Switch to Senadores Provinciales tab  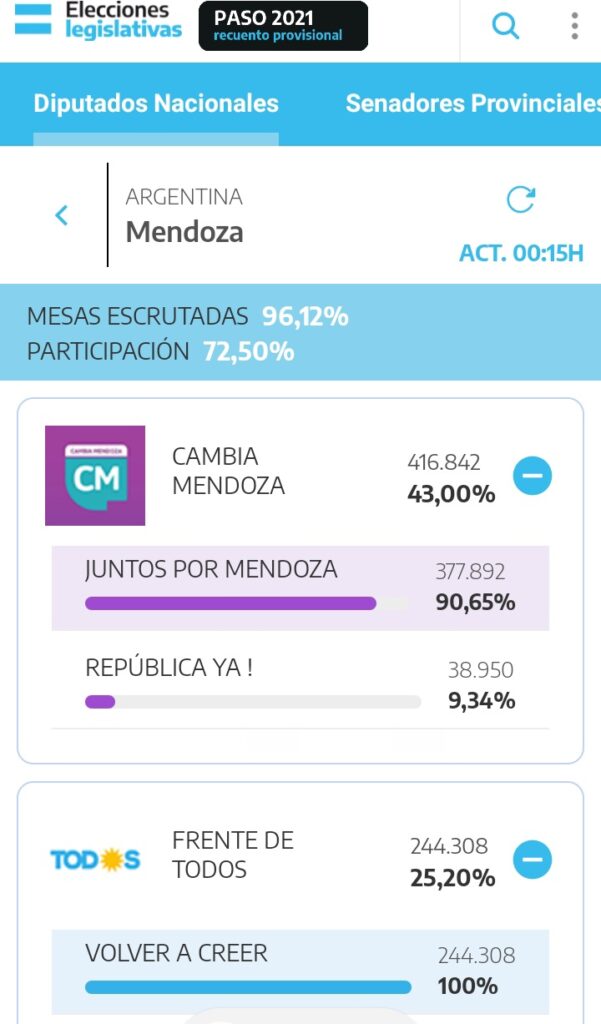472,104
